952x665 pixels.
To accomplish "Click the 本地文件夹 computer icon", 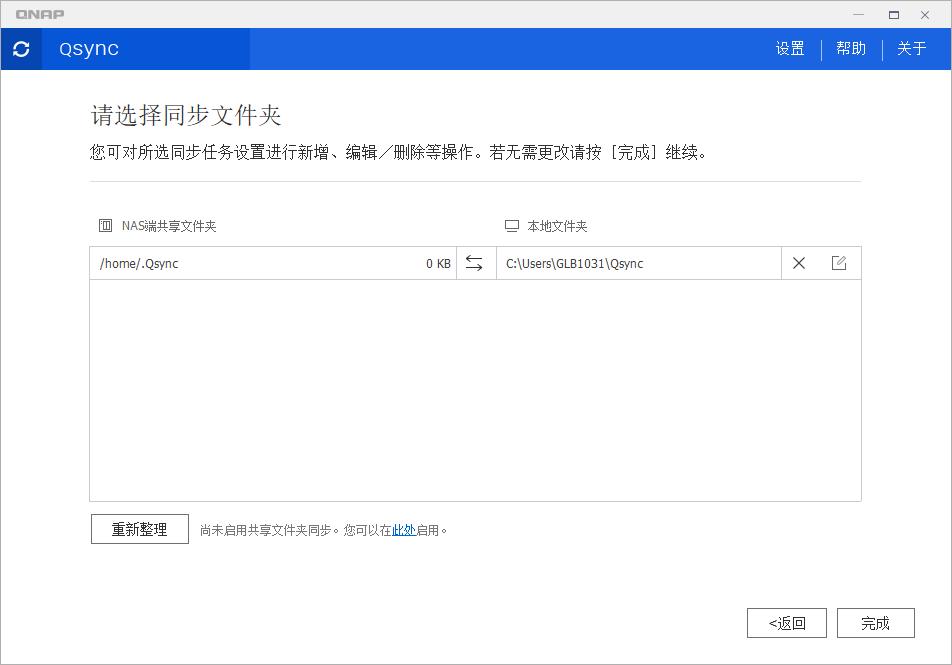I will tap(511, 225).
